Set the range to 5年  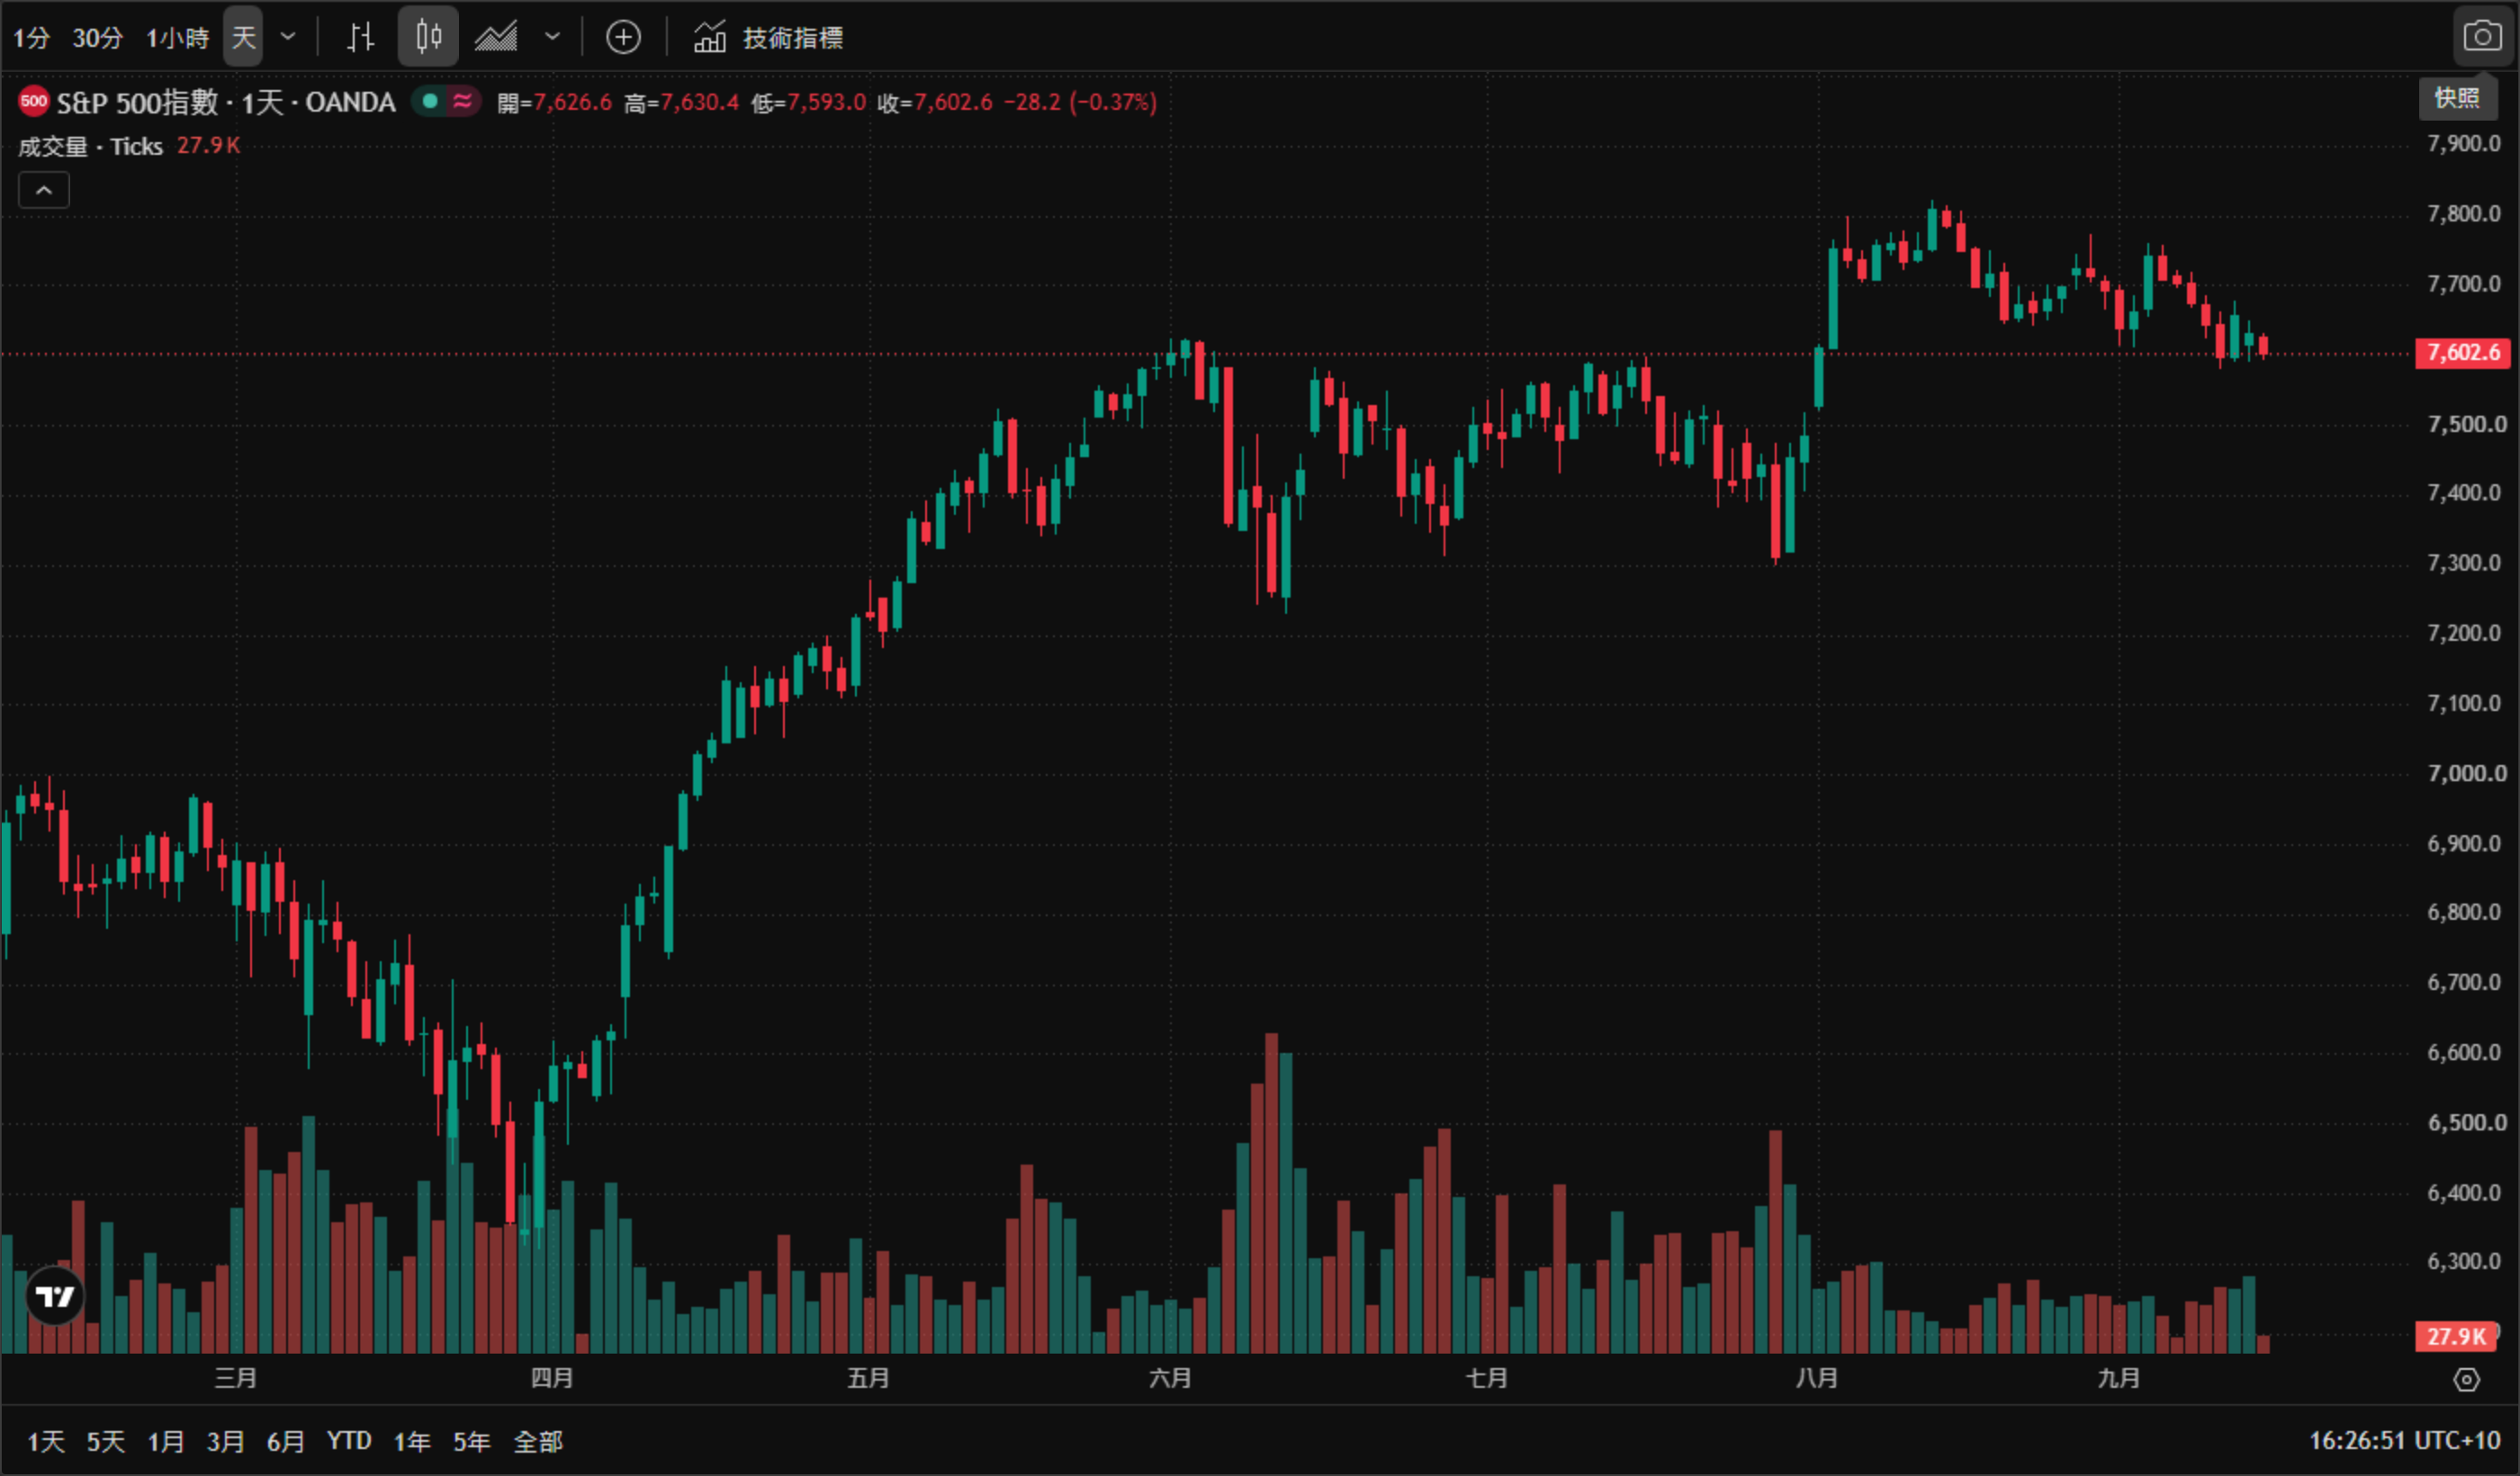pos(472,1441)
